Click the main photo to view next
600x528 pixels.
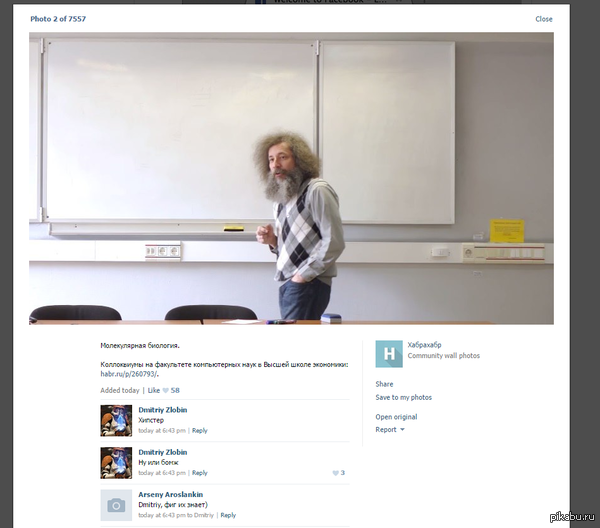[291, 178]
